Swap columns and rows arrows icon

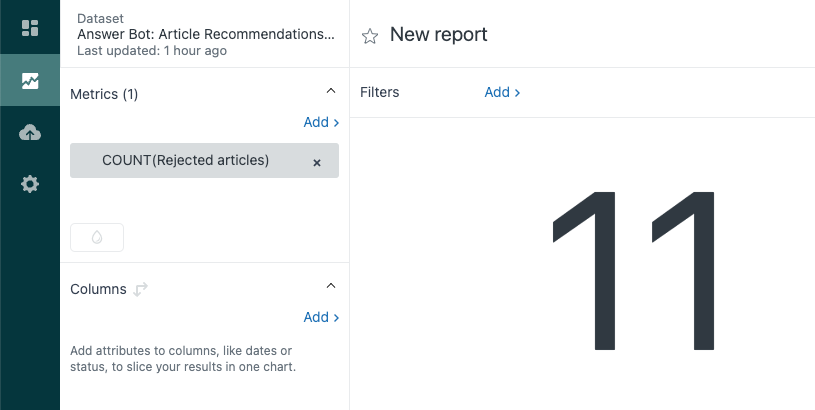[x=140, y=289]
